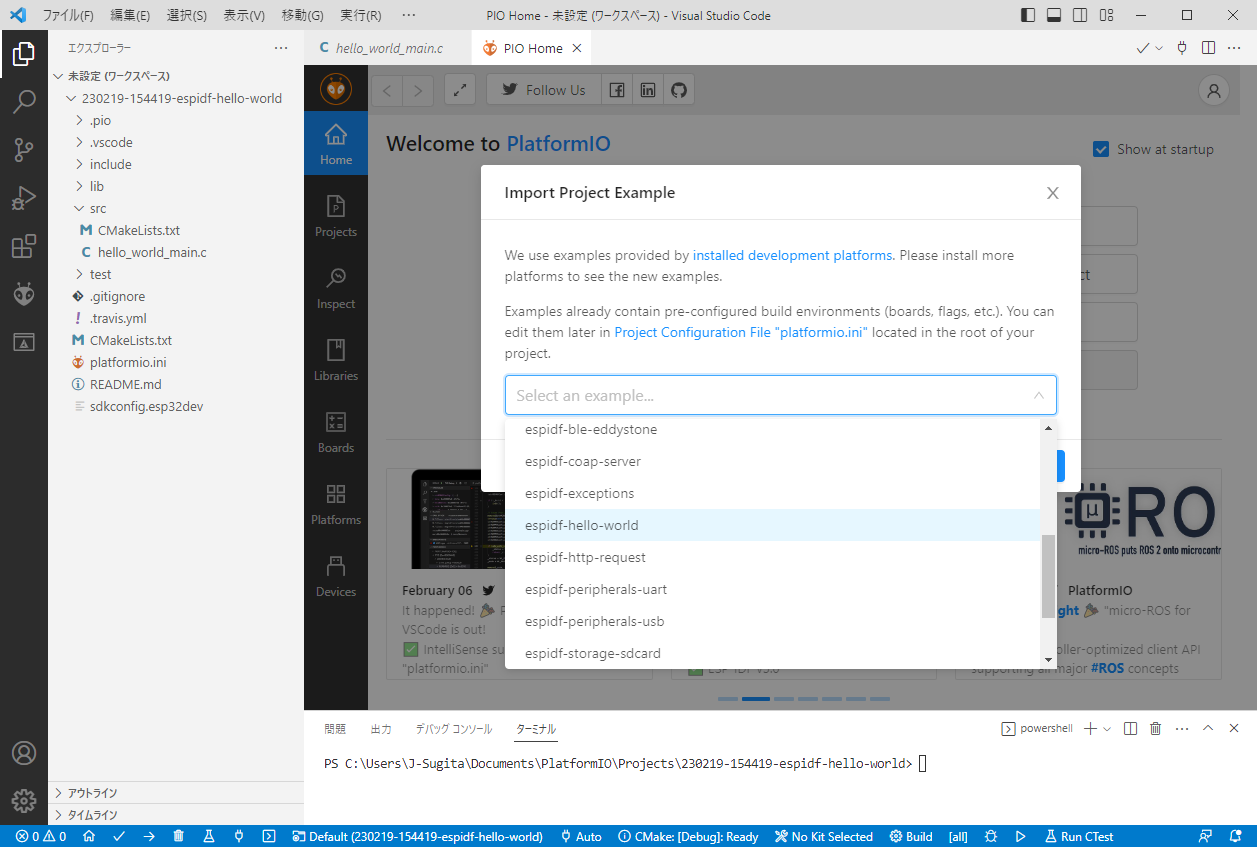Open Accounts icon in activity bar
The image size is (1257, 847).
point(24,753)
